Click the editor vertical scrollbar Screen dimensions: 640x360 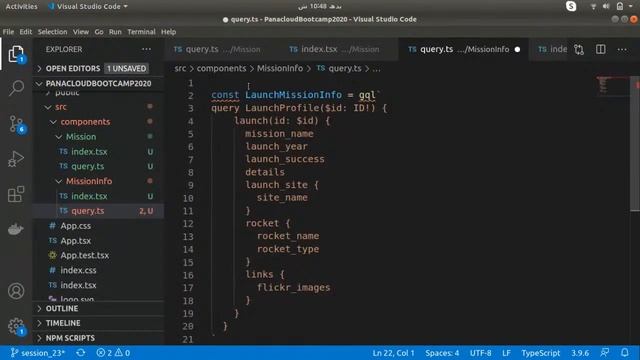point(635,143)
